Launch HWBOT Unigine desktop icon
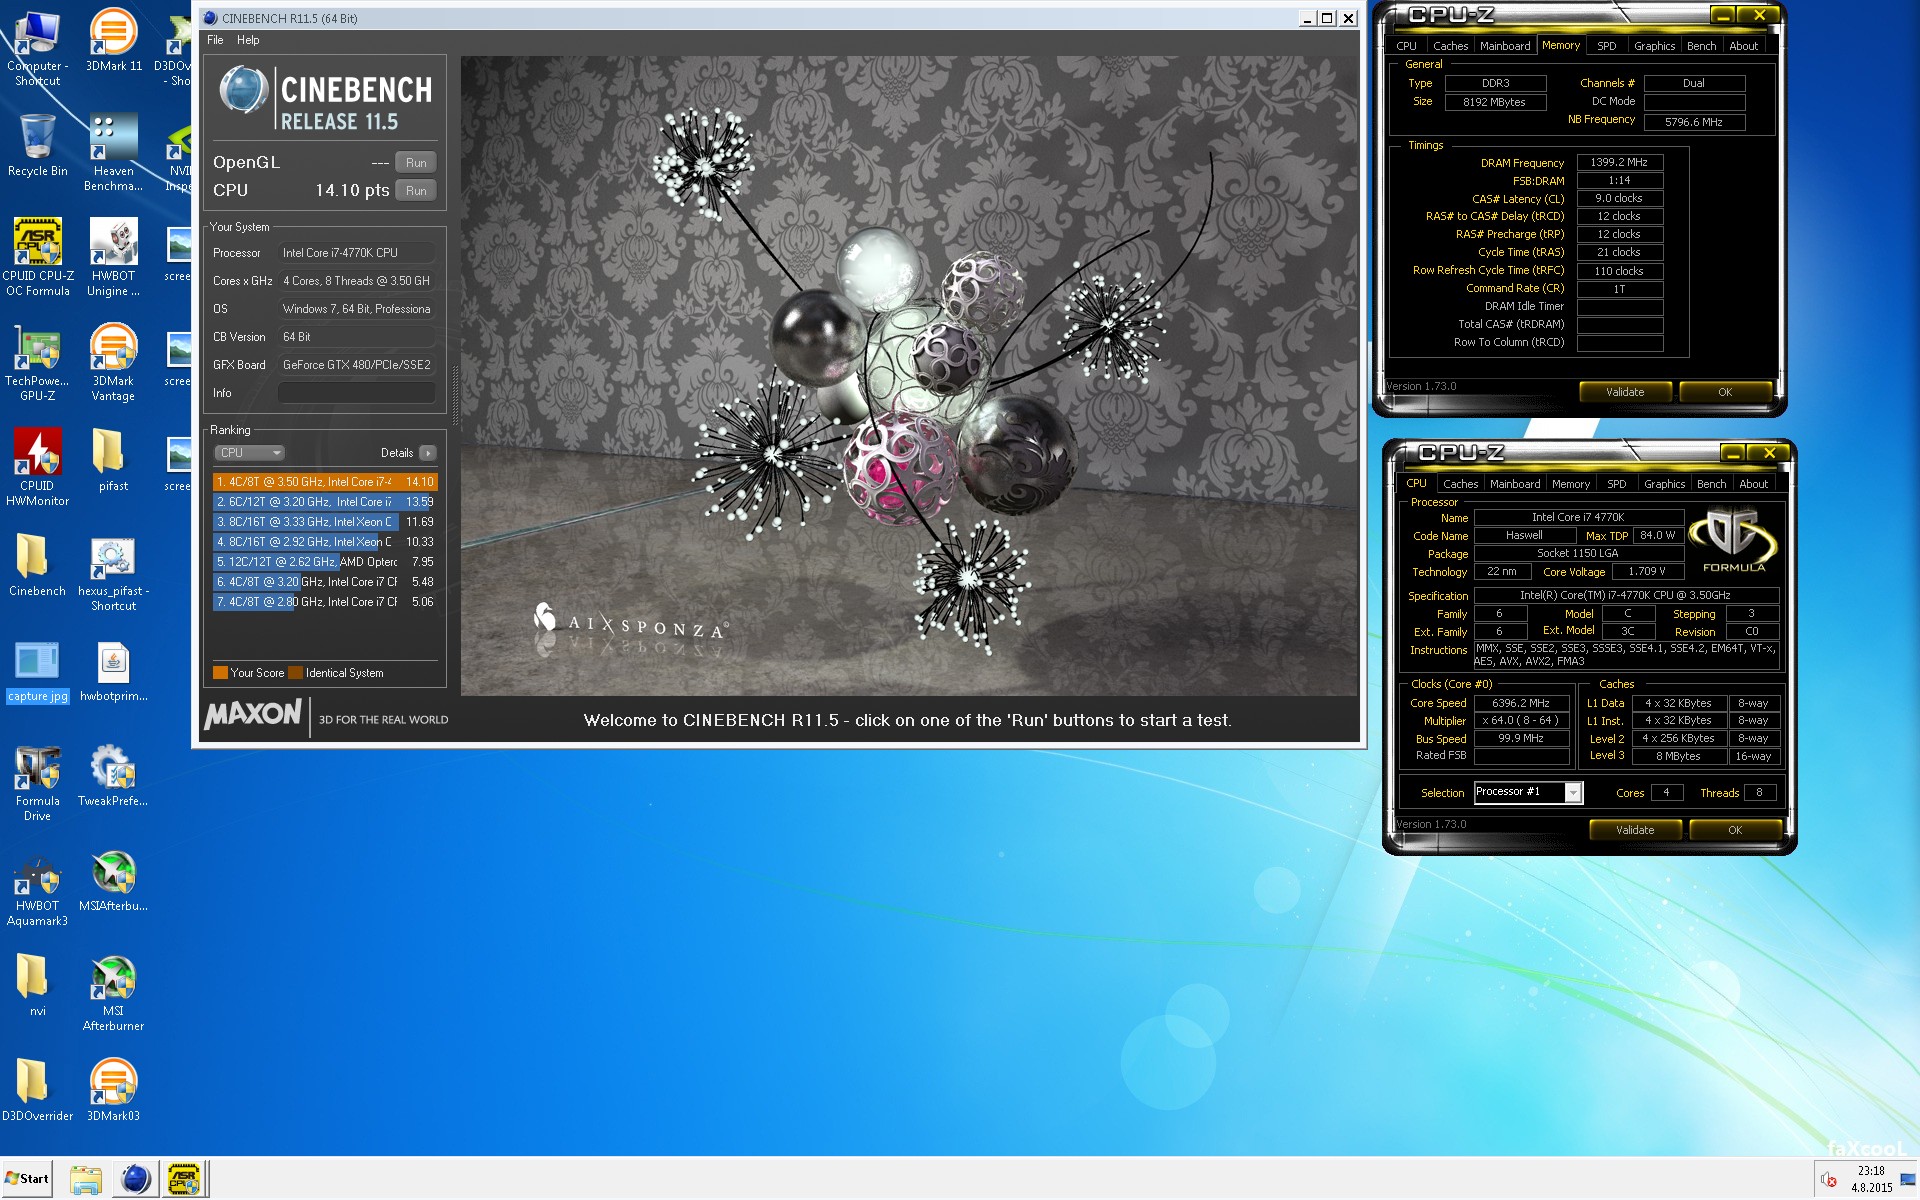1920x1200 pixels. tap(113, 257)
